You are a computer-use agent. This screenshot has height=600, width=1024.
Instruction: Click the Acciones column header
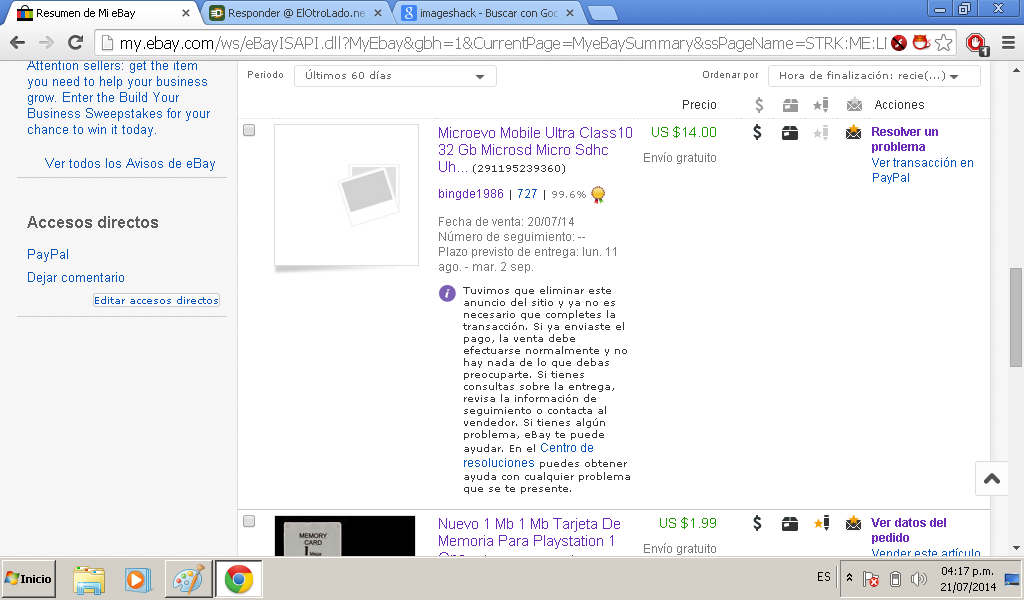pos(899,104)
